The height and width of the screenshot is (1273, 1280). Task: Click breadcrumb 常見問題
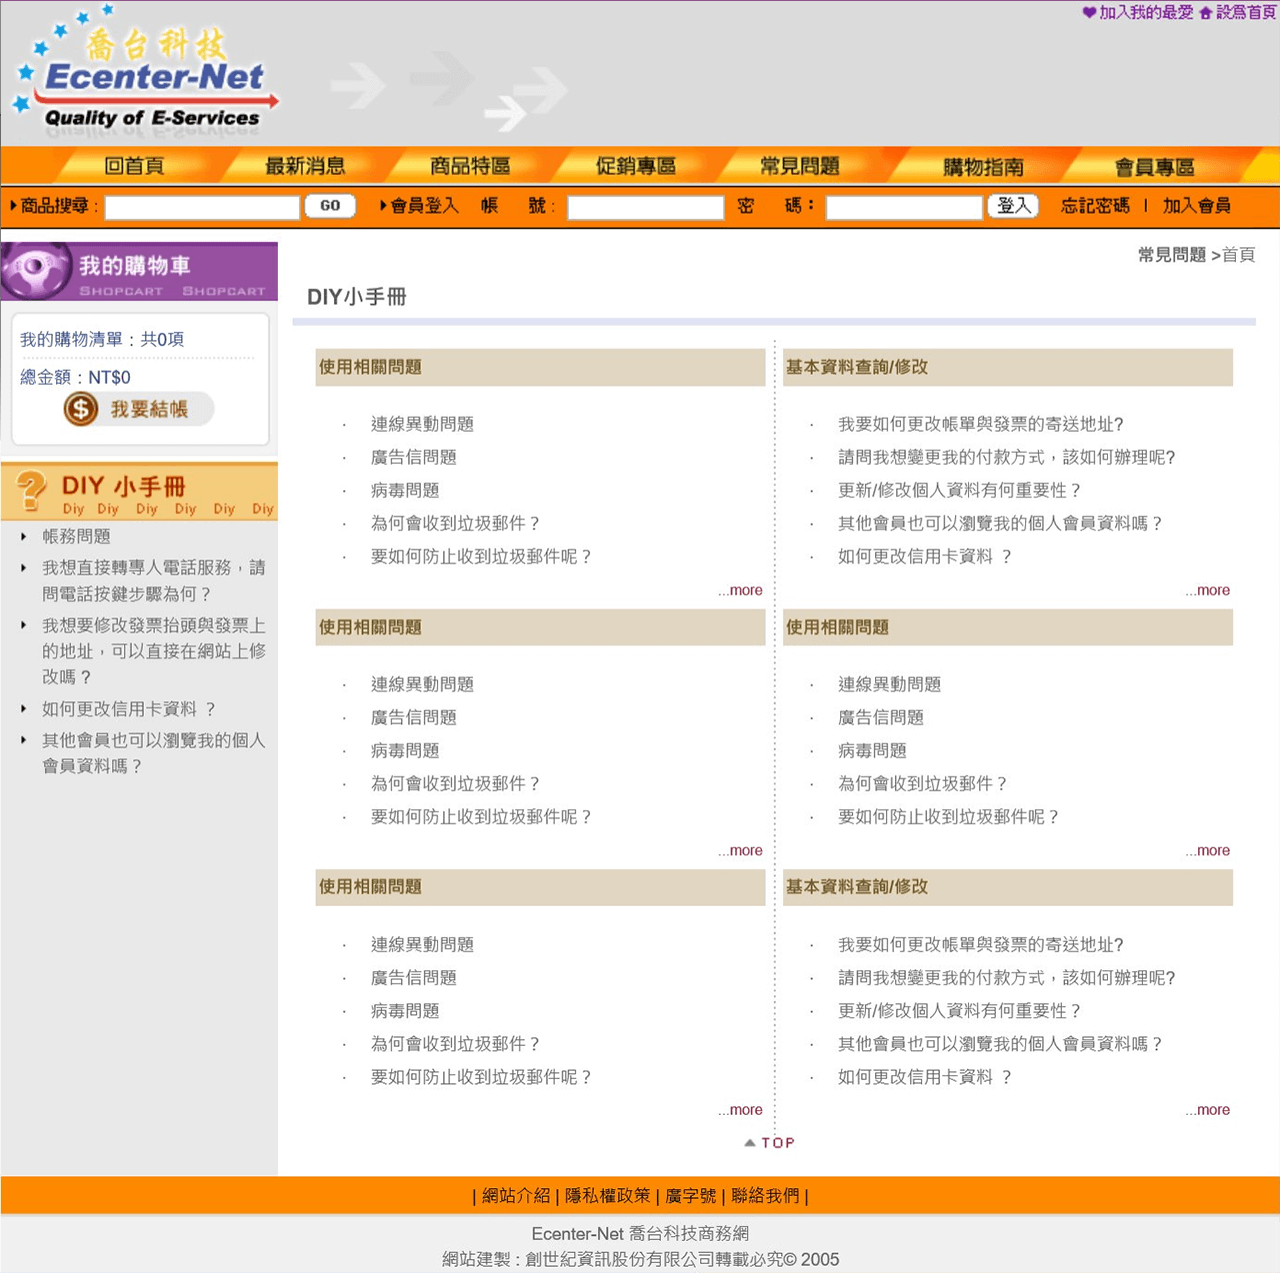click(x=1171, y=255)
